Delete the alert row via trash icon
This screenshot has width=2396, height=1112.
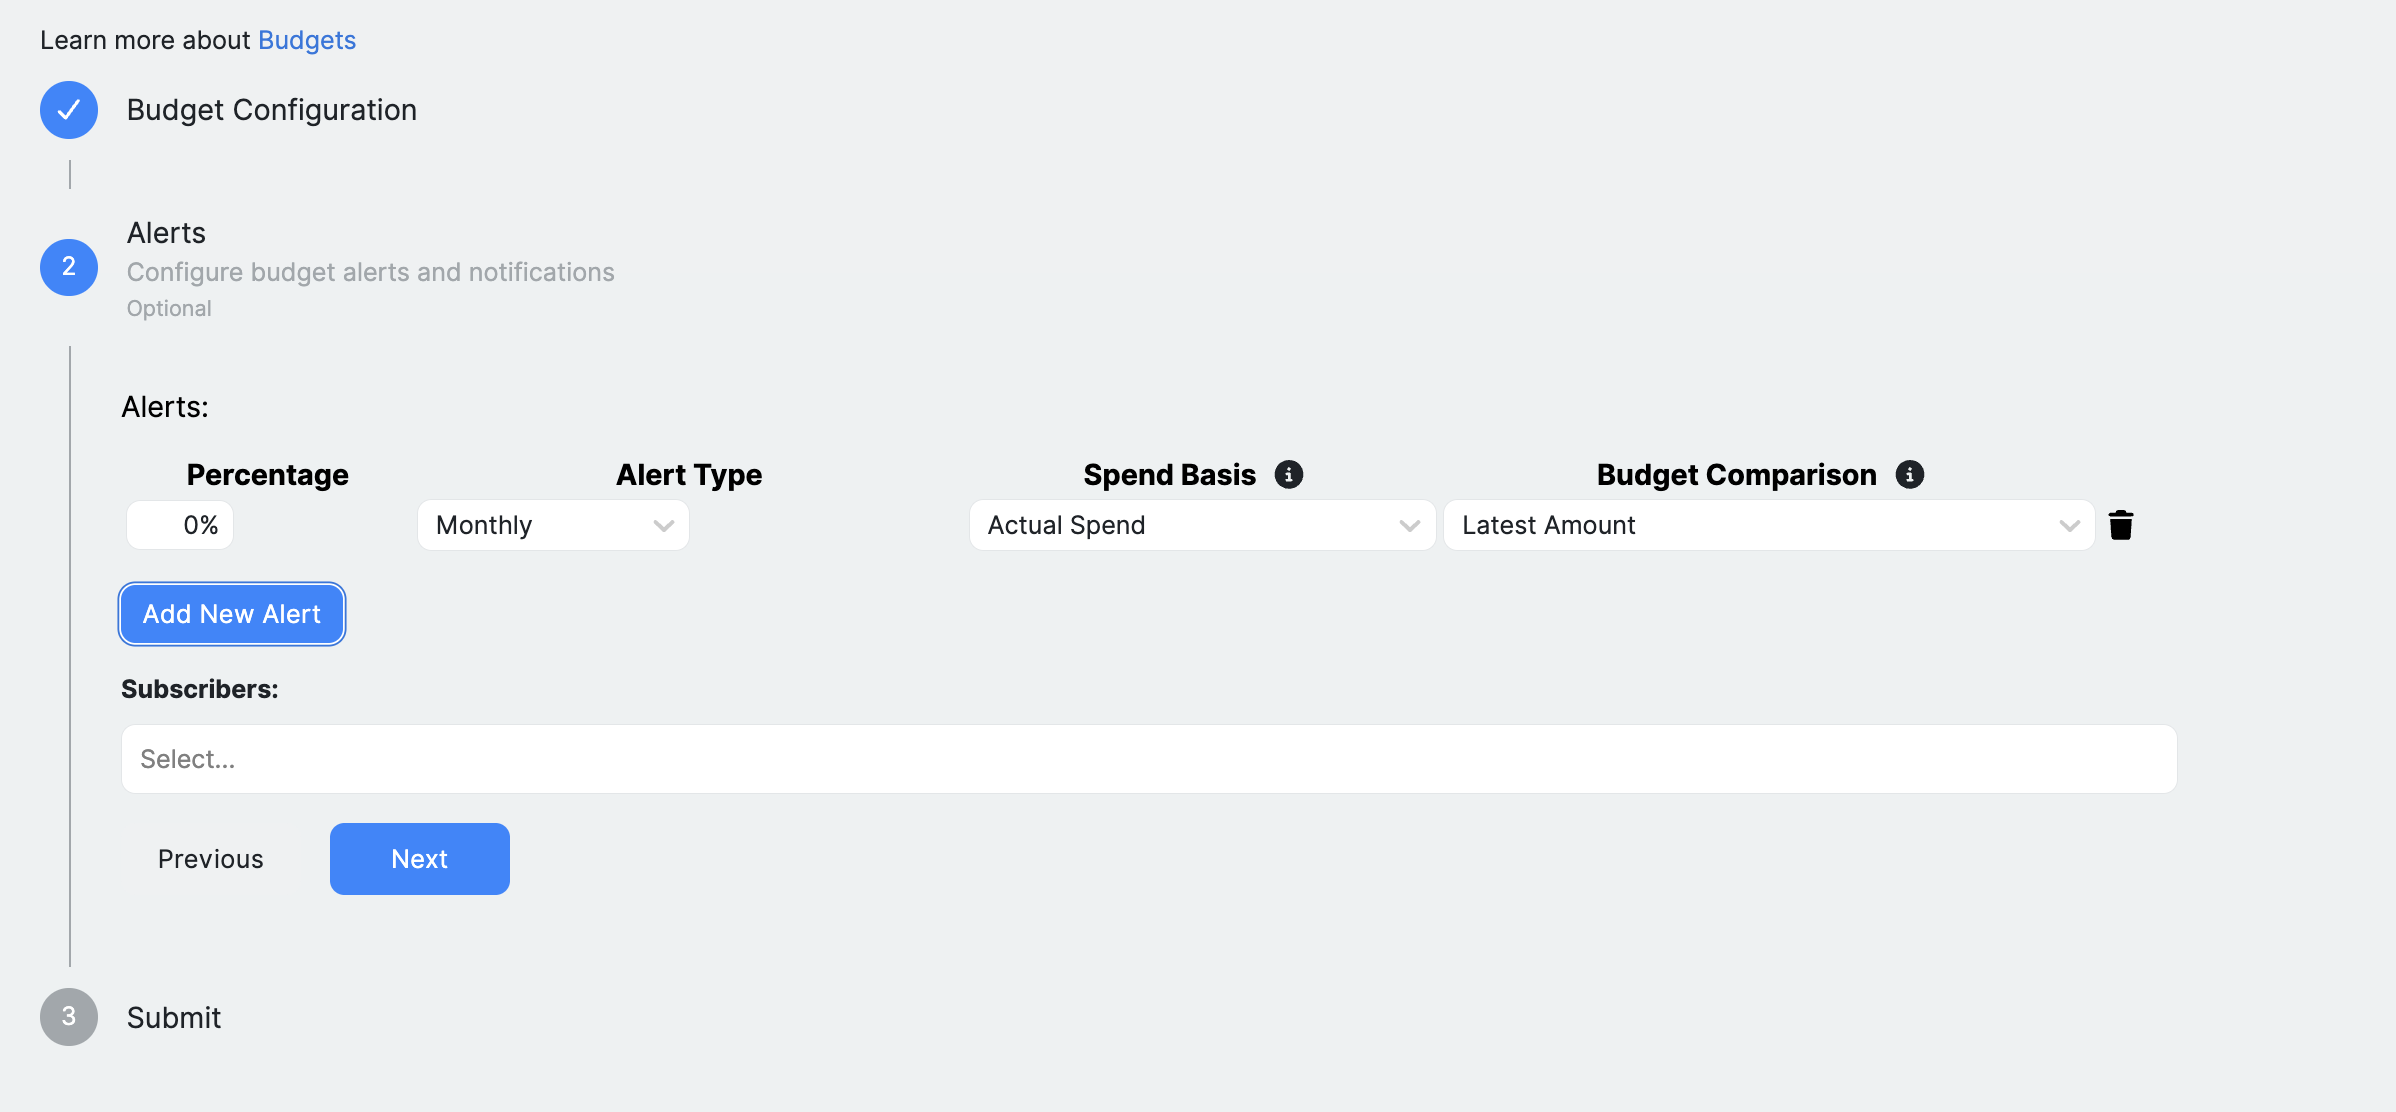2122,524
